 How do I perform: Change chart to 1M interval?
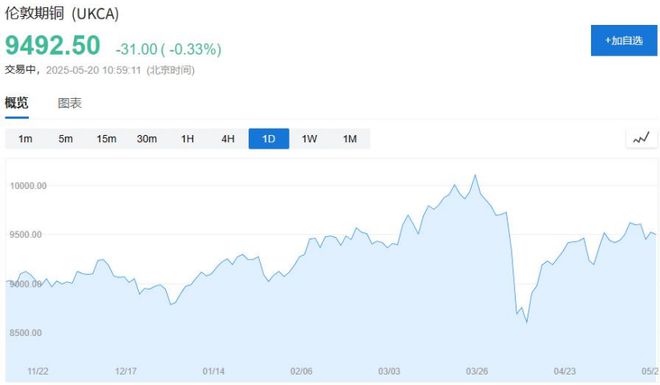pos(350,139)
